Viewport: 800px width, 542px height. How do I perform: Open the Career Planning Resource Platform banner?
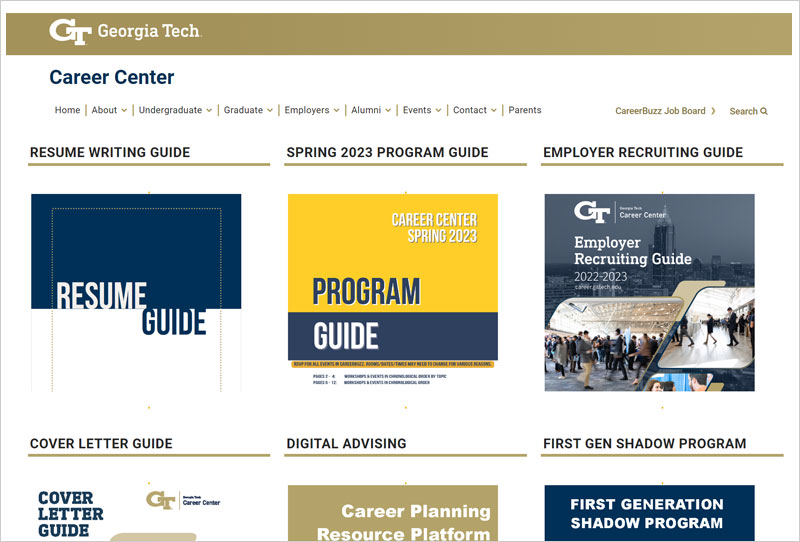click(393, 513)
